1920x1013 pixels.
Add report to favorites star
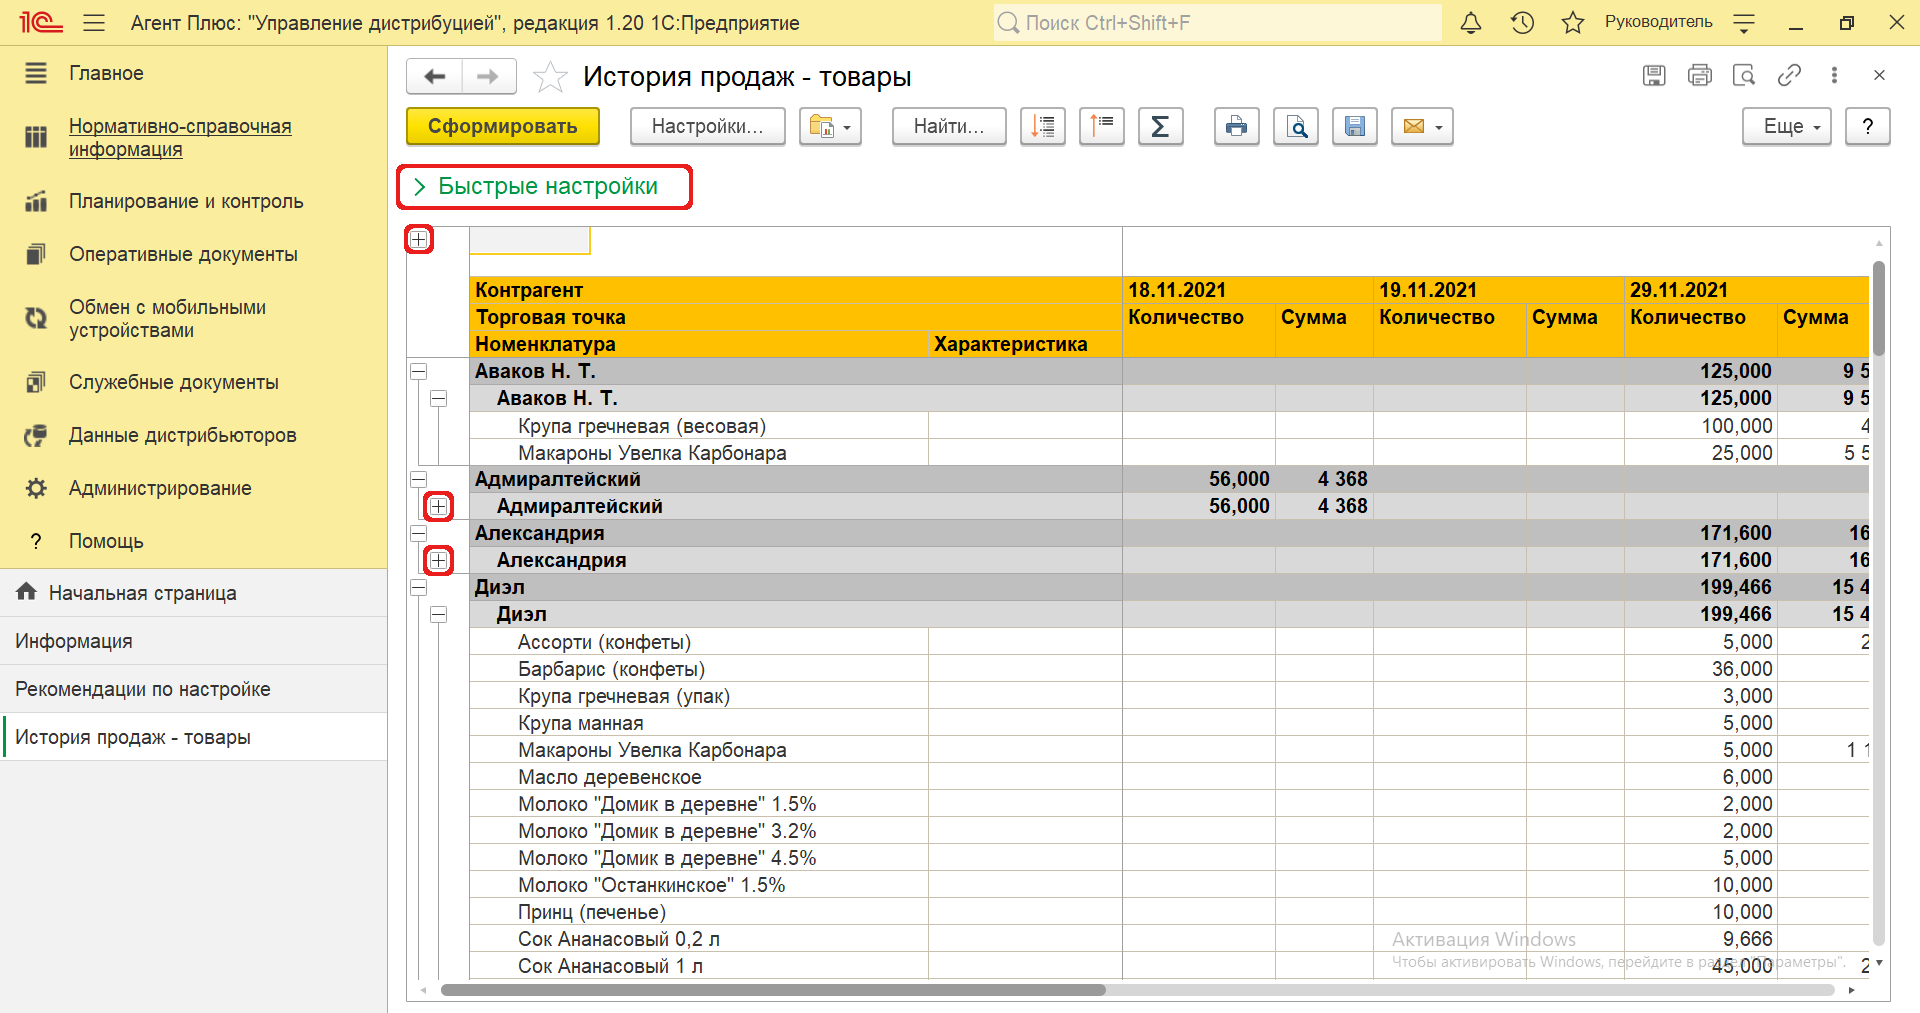(550, 77)
